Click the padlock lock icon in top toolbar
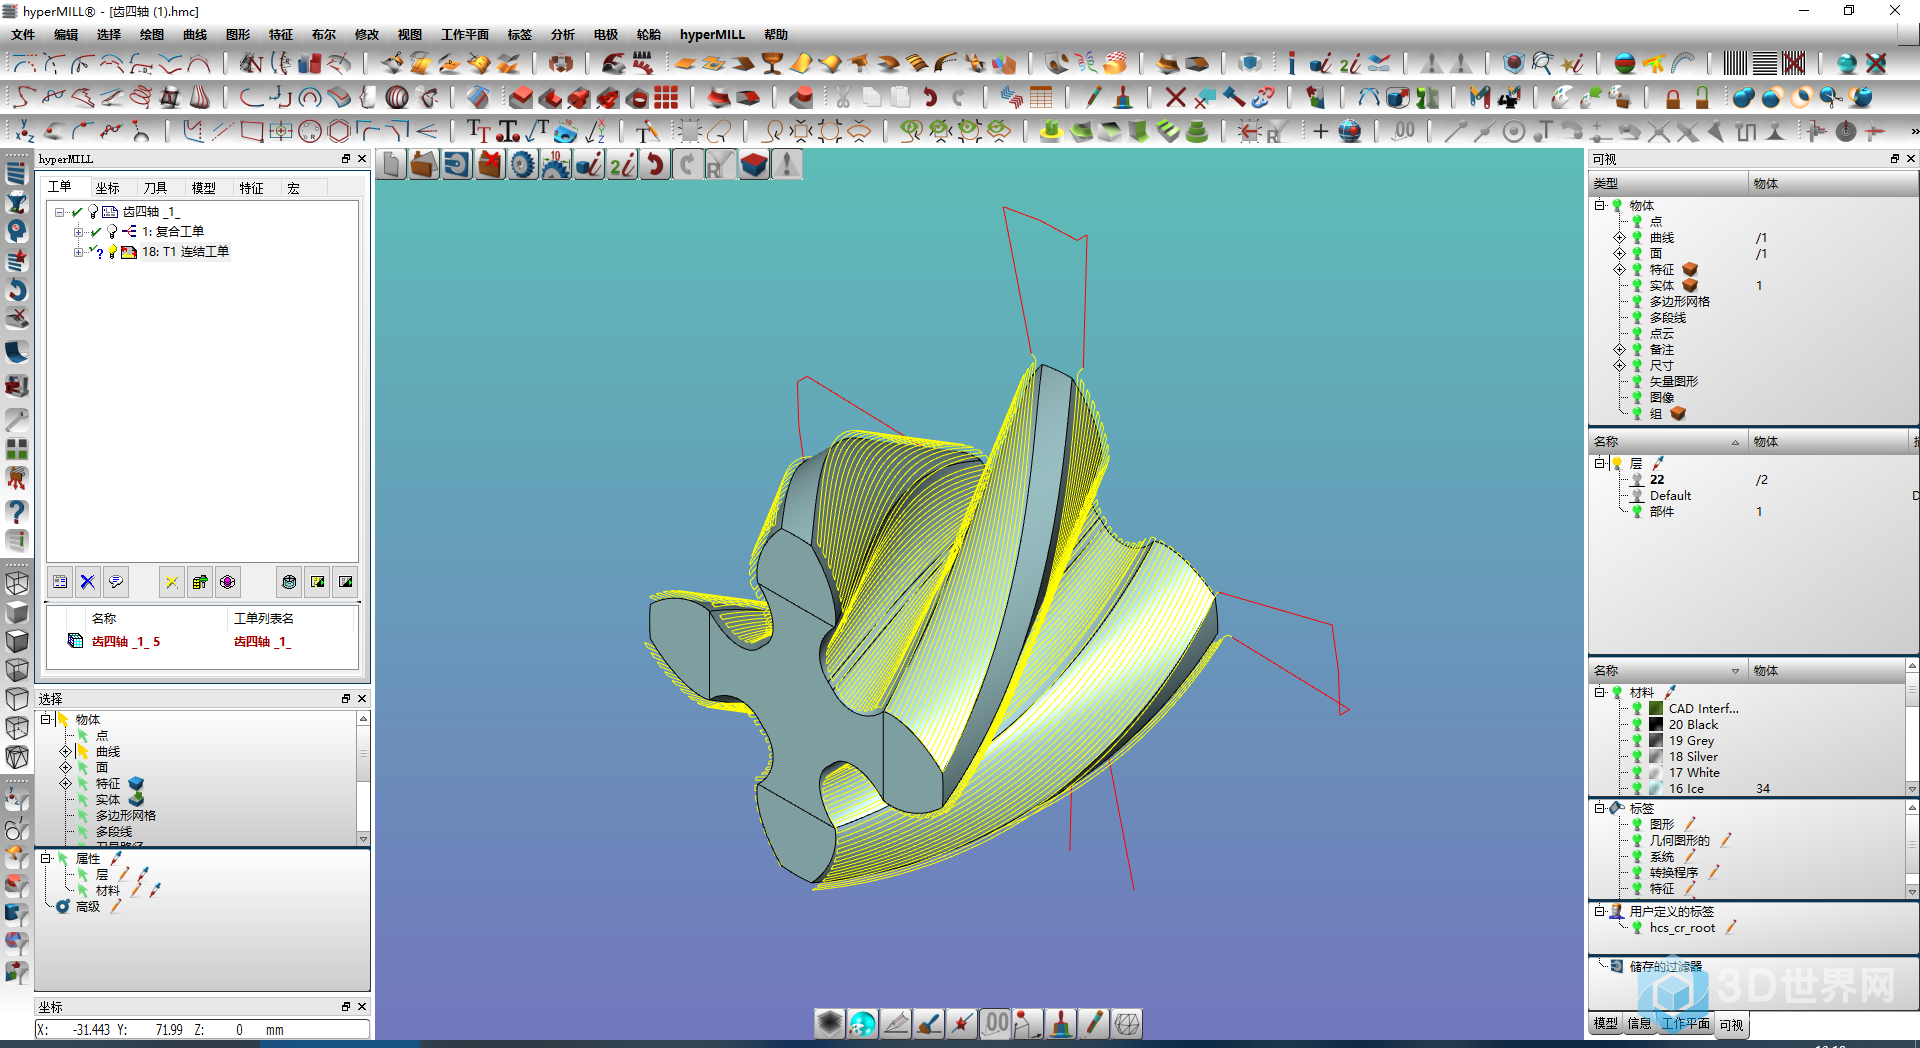The image size is (1920, 1048). click(1673, 97)
